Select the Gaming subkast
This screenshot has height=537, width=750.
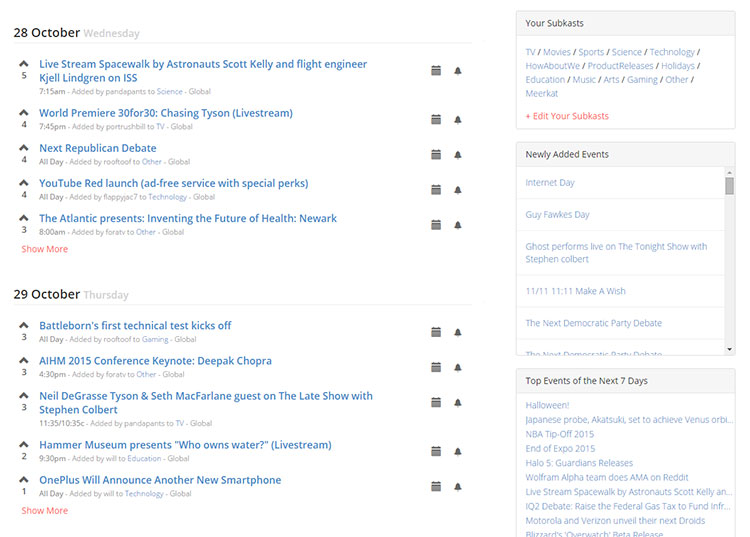642,80
